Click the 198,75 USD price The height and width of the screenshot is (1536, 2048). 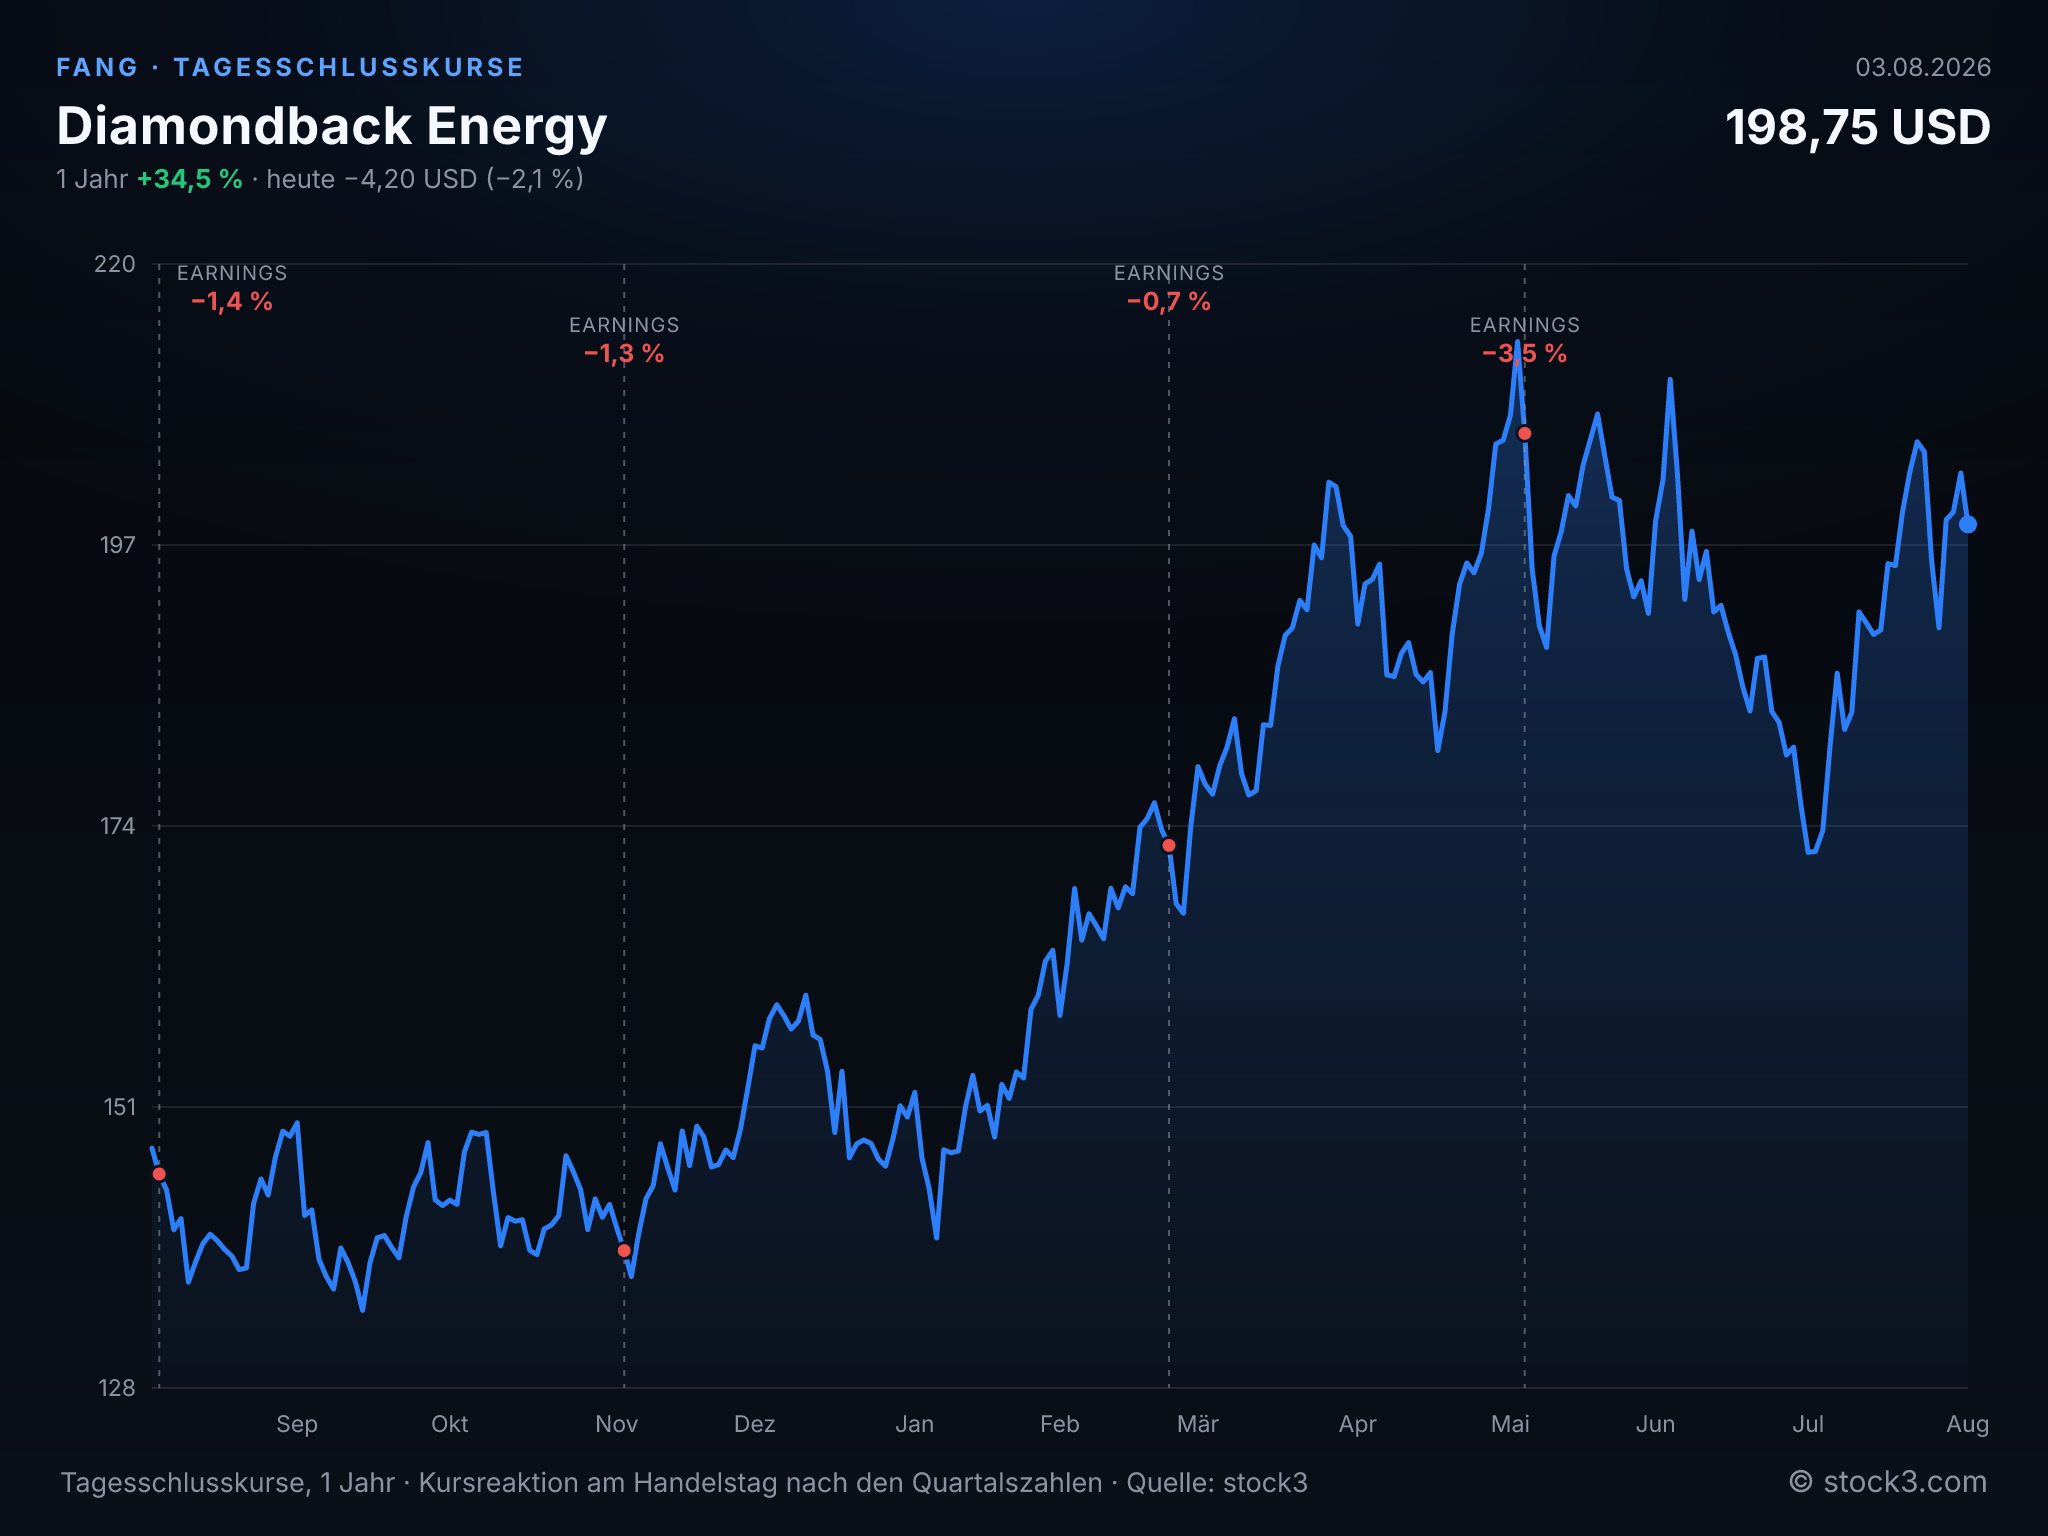point(1858,127)
